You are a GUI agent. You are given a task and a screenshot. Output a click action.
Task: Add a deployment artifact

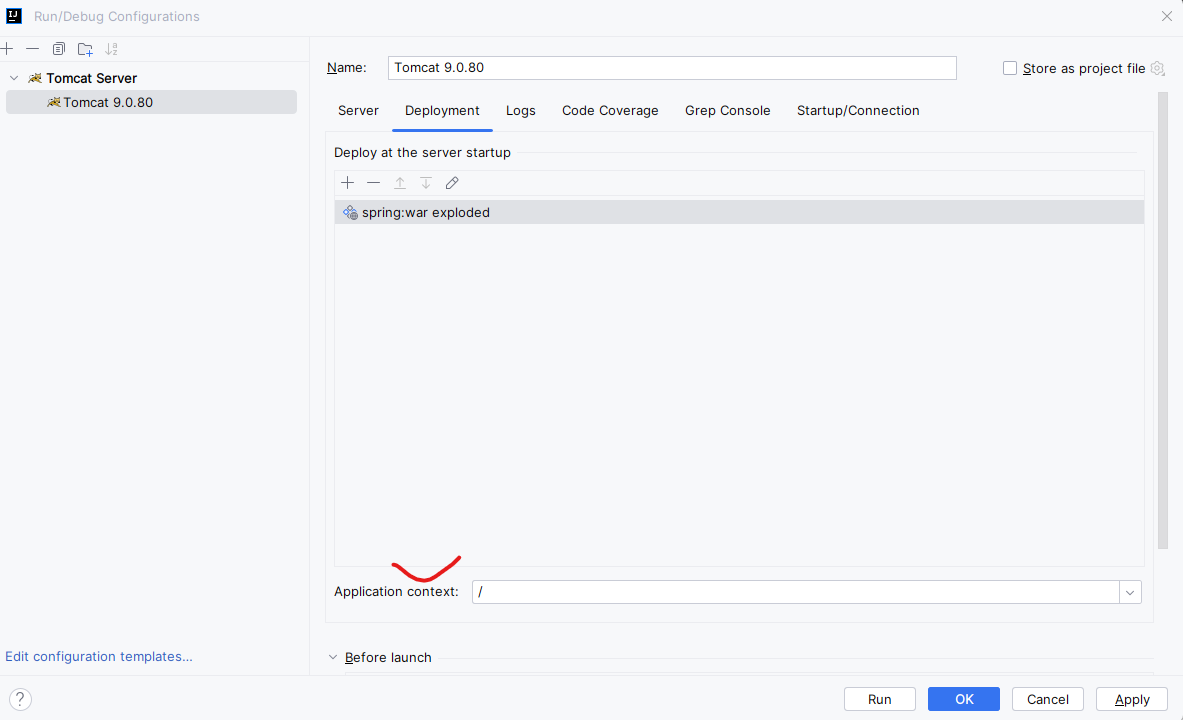(348, 183)
